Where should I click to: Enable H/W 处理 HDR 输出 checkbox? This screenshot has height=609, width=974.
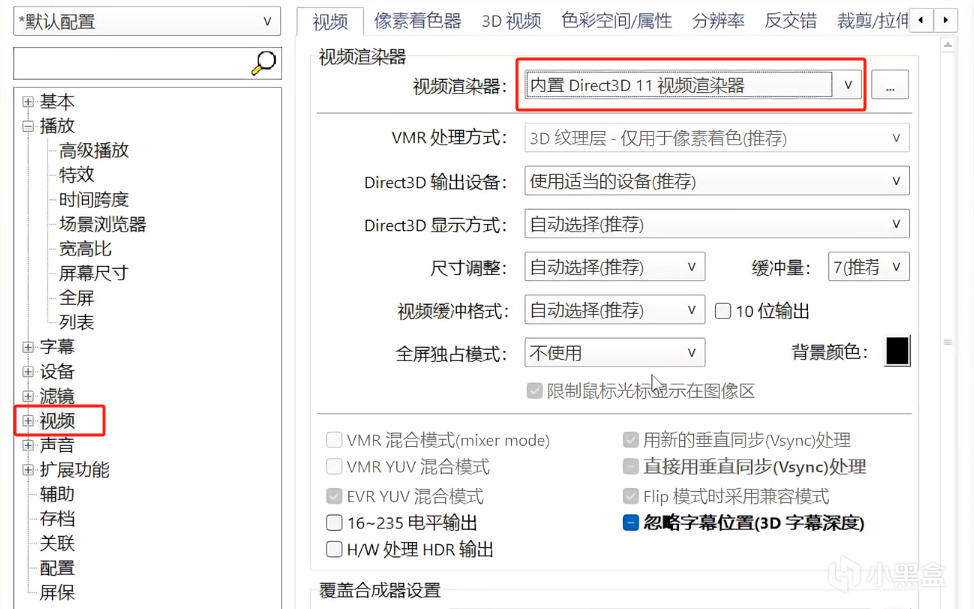334,549
